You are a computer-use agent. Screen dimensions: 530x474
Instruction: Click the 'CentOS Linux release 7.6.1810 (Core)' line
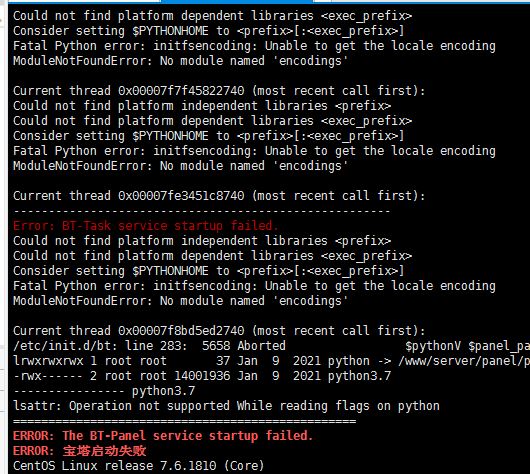(139, 466)
